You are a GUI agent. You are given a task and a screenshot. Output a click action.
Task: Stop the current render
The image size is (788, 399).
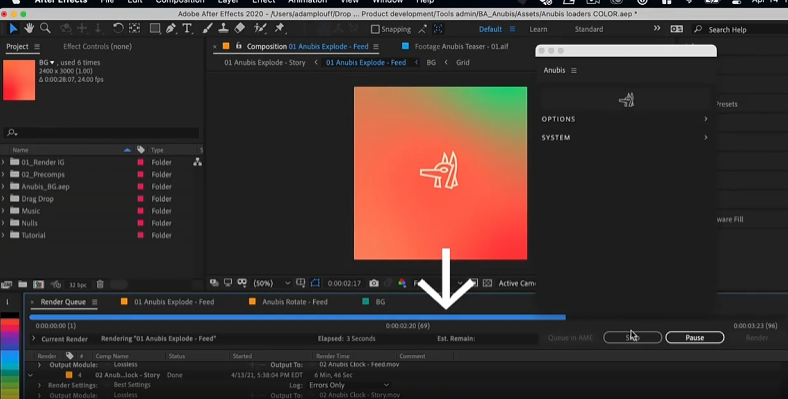click(632, 337)
